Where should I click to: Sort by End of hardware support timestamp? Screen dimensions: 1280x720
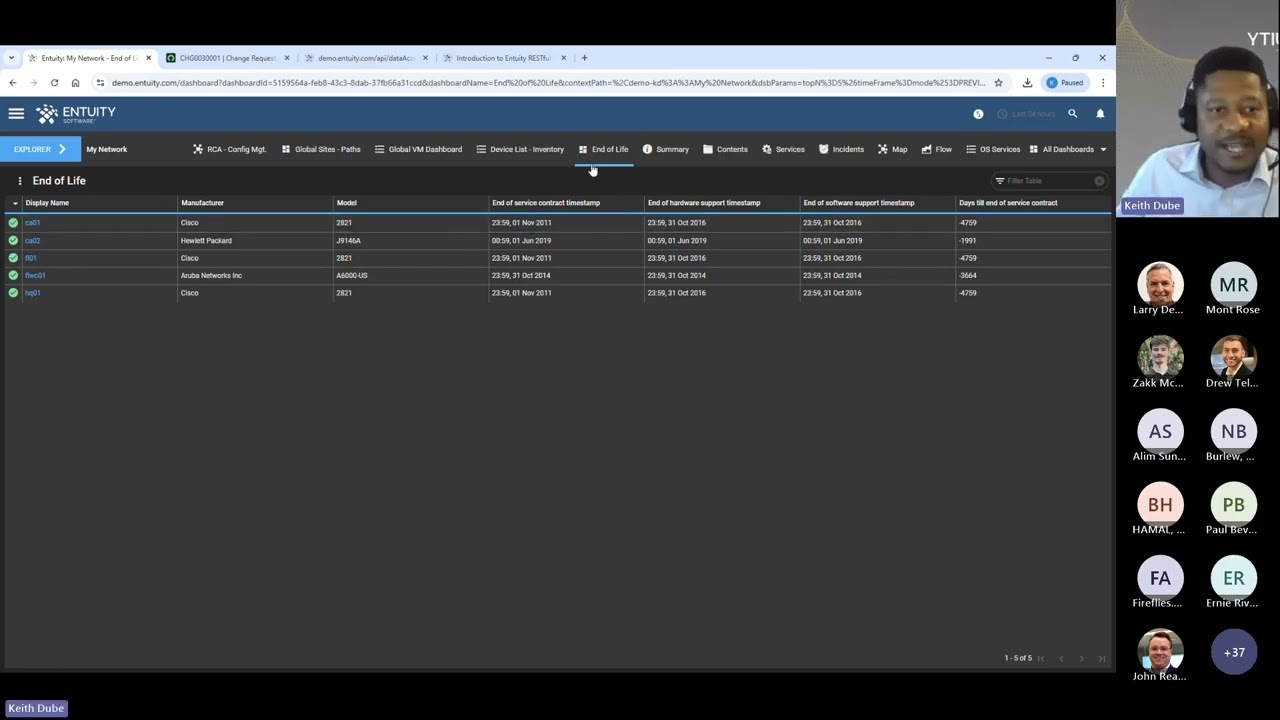click(x=704, y=203)
